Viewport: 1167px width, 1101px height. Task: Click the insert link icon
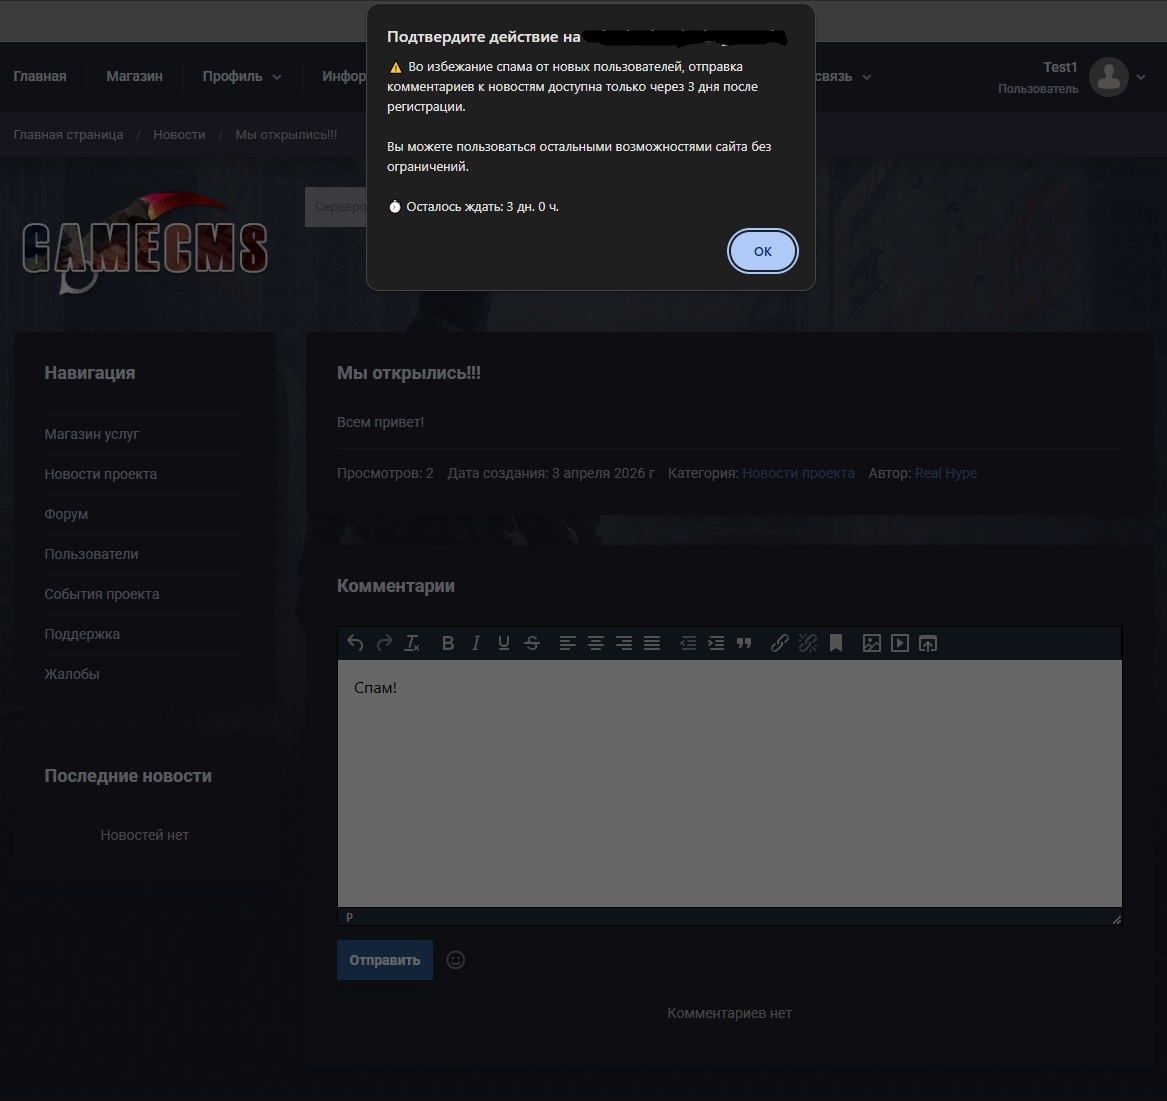point(780,643)
